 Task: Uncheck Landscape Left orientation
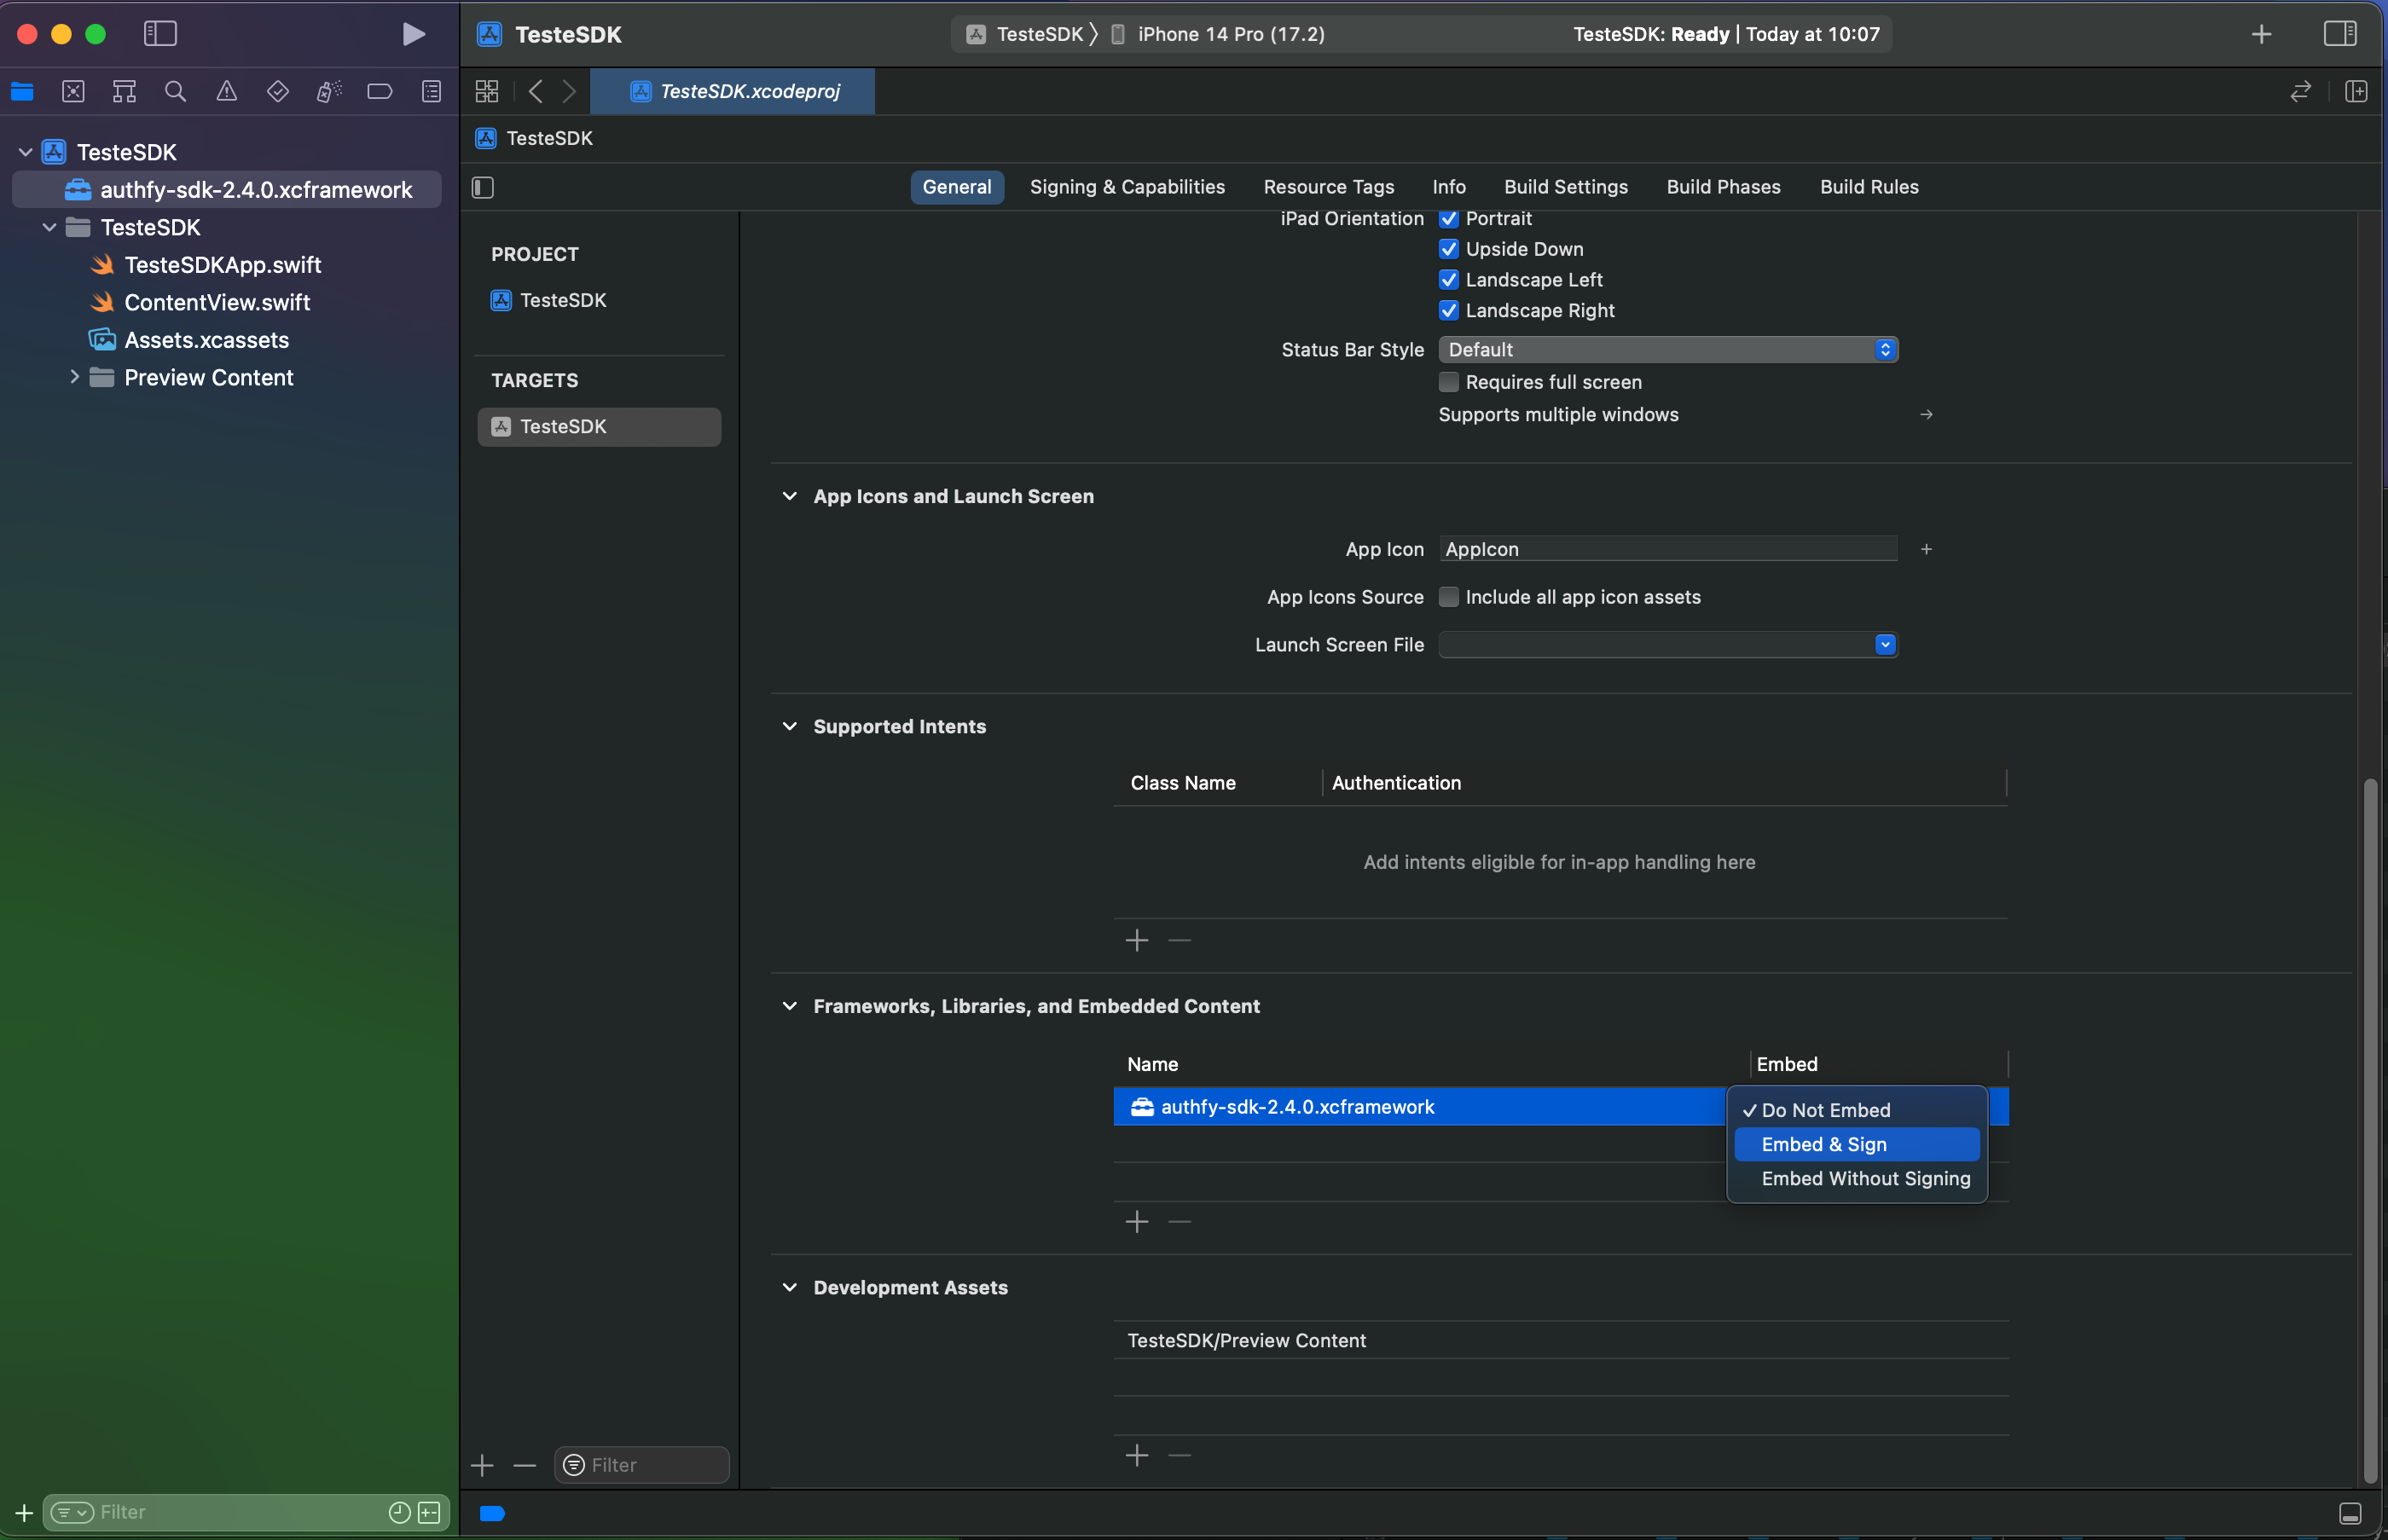coord(1448,280)
